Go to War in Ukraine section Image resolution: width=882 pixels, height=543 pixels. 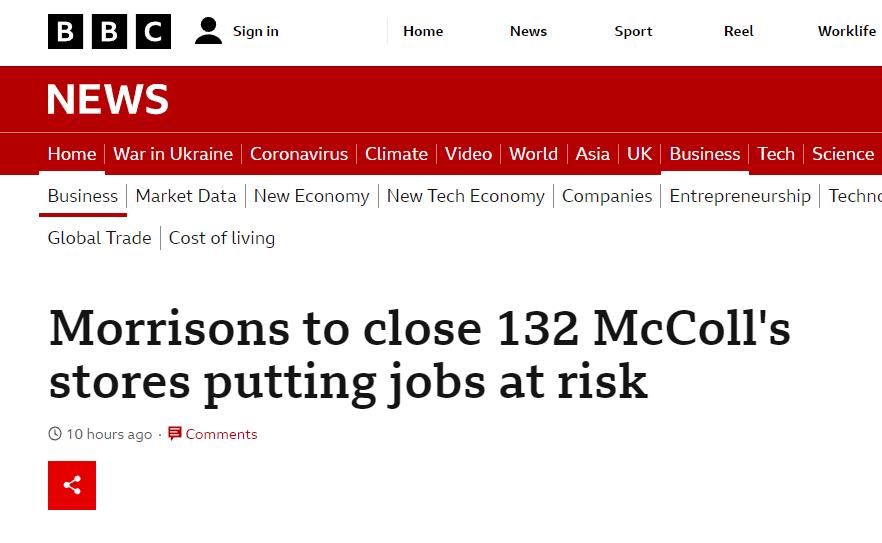pyautogui.click(x=173, y=154)
